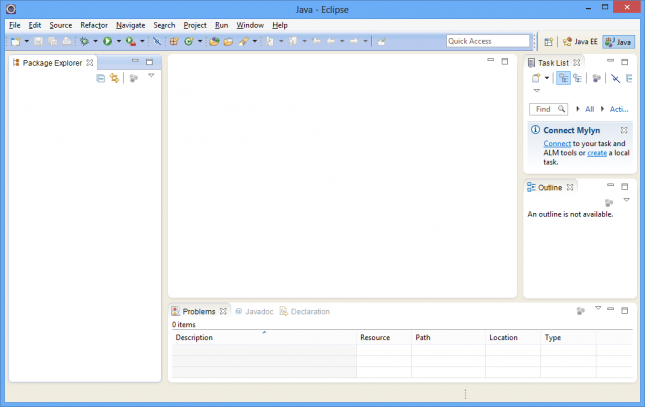Image resolution: width=645 pixels, height=407 pixels.
Task: Switch to the Declaration tab
Action: (305, 312)
